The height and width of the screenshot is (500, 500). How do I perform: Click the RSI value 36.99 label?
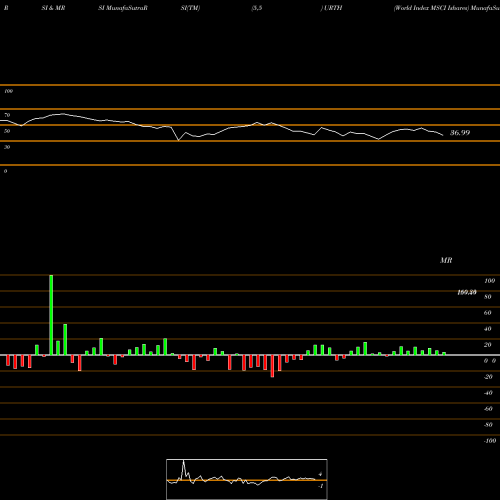[x=460, y=133]
